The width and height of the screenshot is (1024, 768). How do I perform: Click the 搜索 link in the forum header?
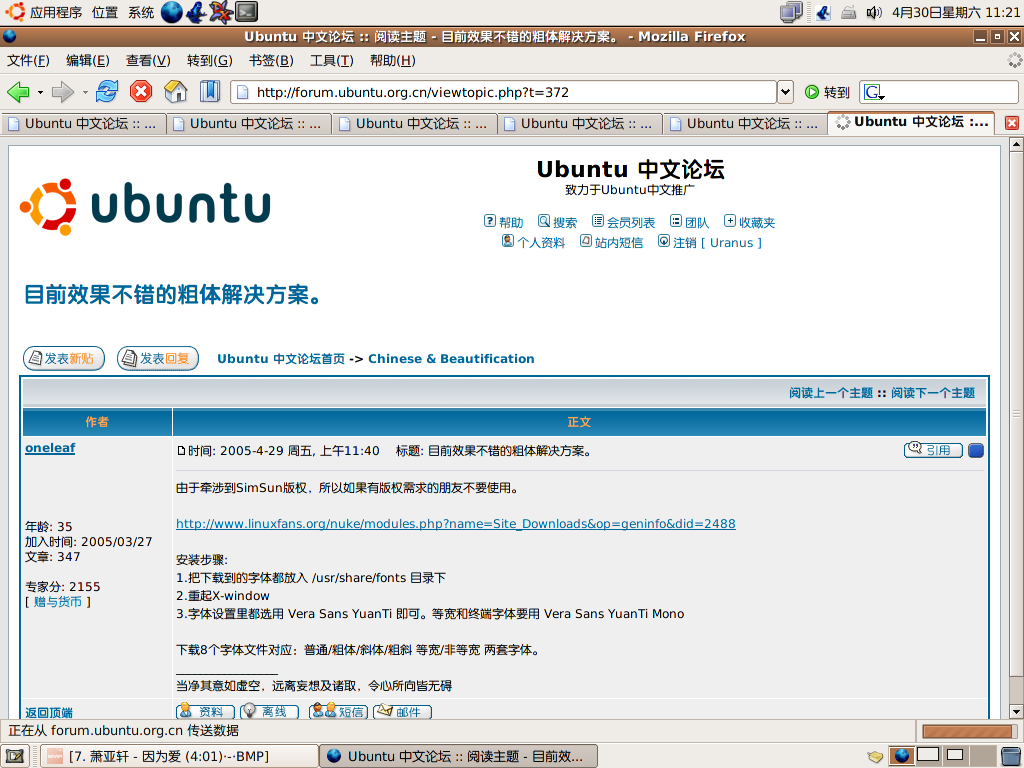557,222
